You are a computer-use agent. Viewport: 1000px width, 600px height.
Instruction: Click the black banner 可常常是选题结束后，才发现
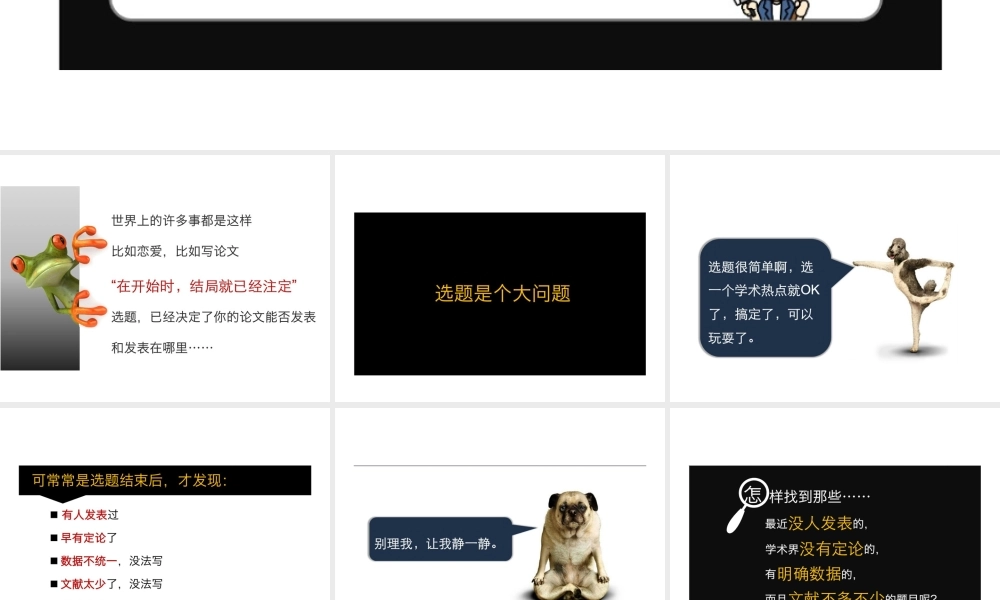(164, 480)
